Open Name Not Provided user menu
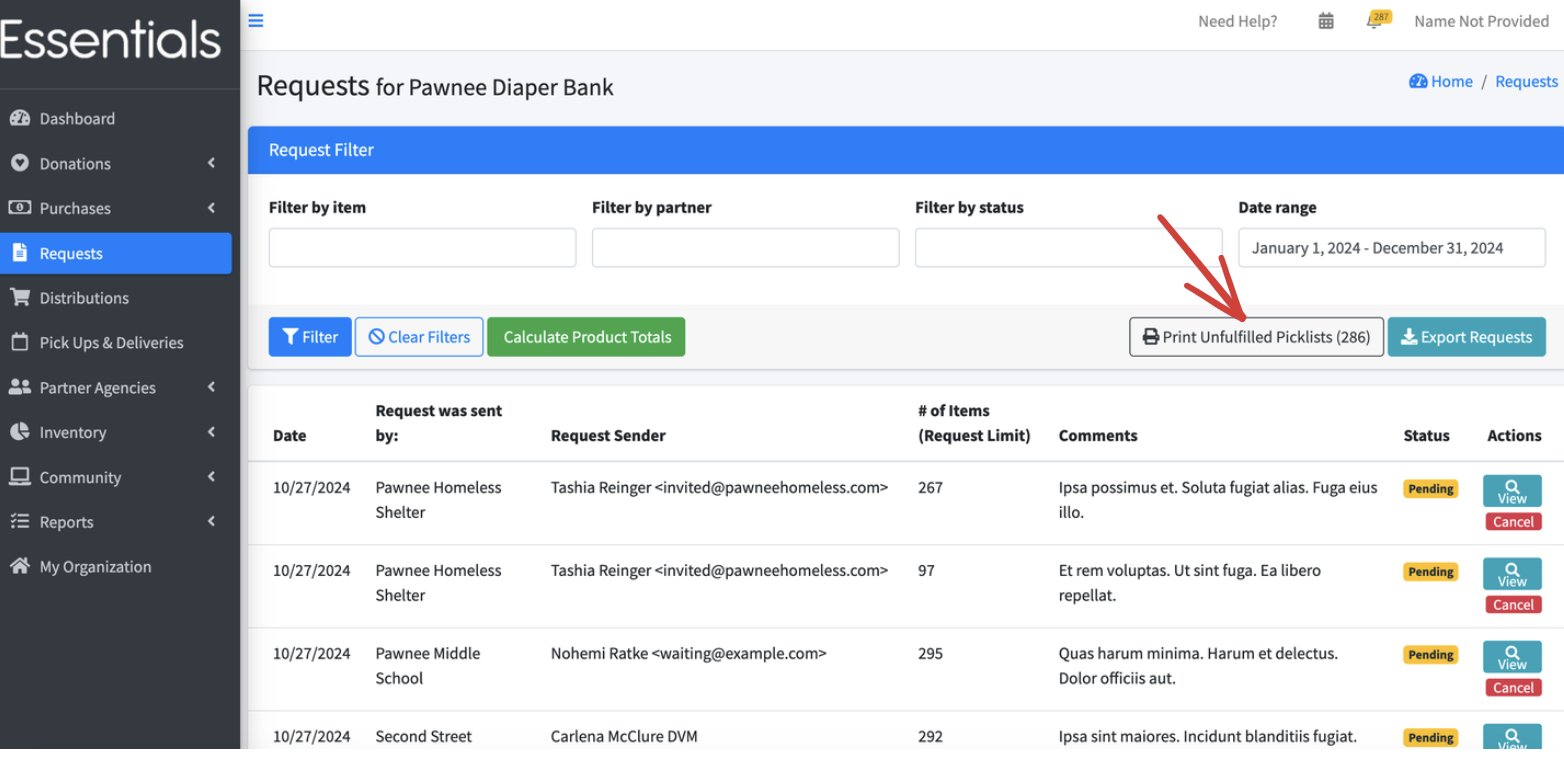 (x=1481, y=21)
